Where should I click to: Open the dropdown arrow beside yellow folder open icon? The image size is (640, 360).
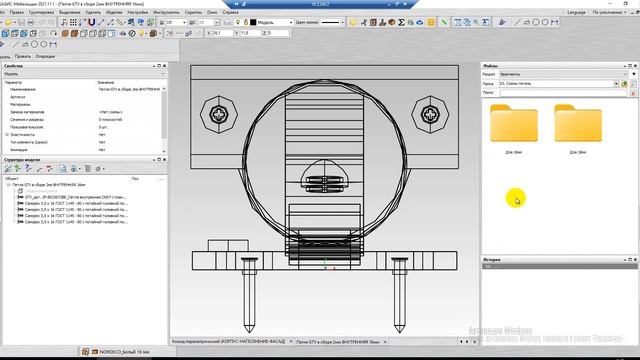16,22
